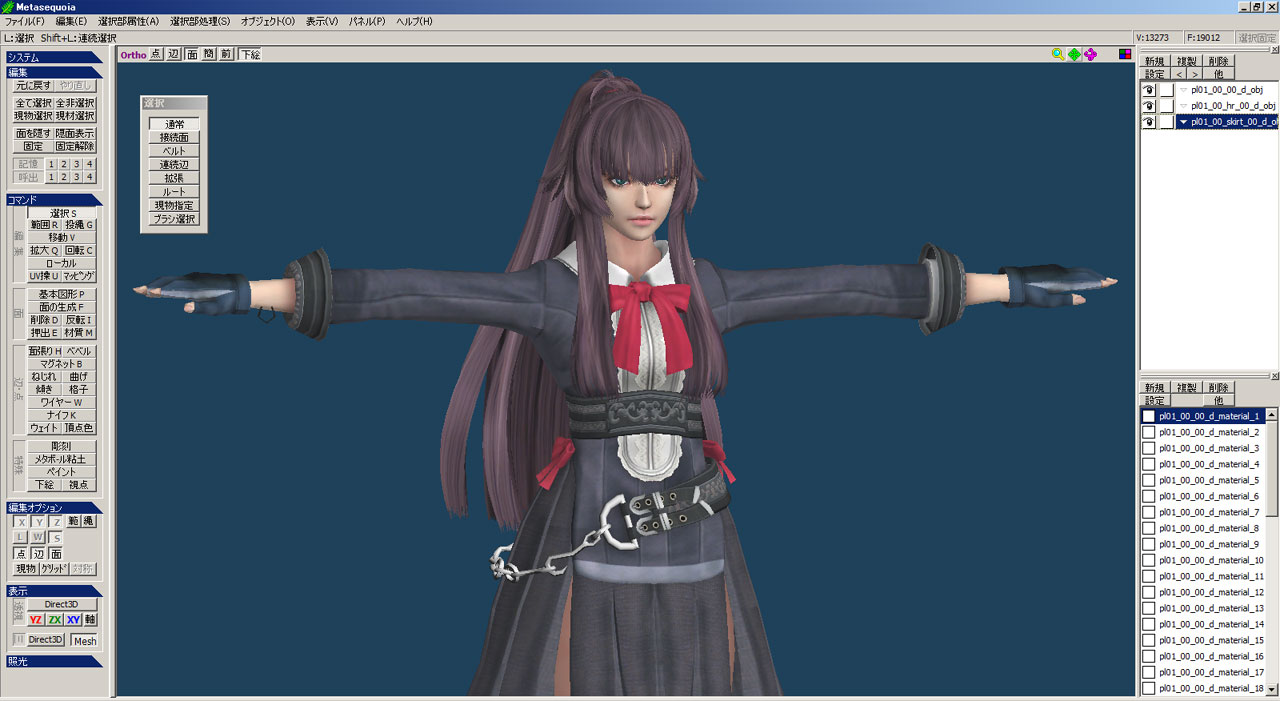Screen dimensions: 1280x701
Task: Hide the pl01_00_hr_00_d_obj object with its eye
Action: (1149, 106)
